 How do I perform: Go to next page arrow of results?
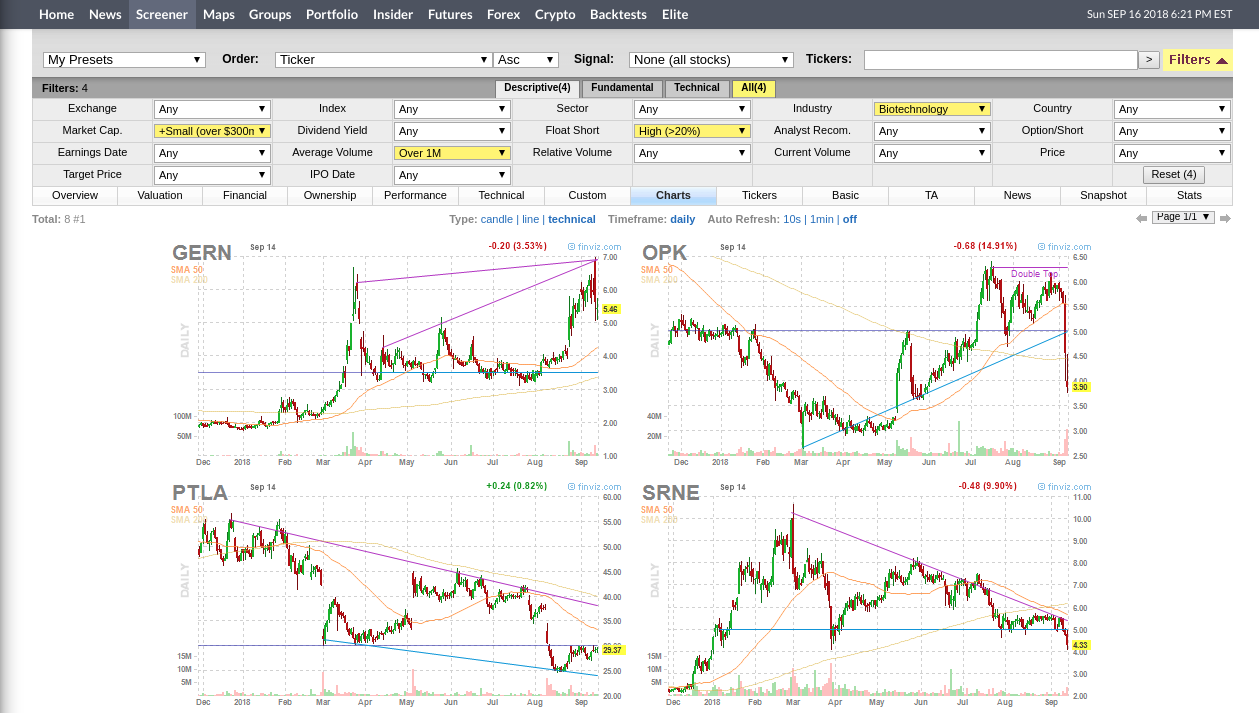(1225, 218)
